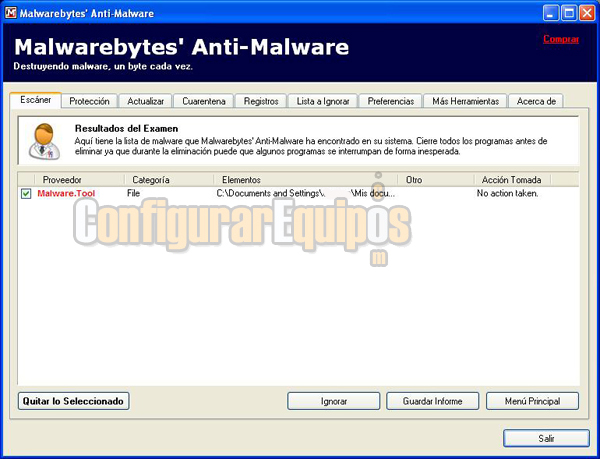Switch to the Escáner tab

click(36, 100)
